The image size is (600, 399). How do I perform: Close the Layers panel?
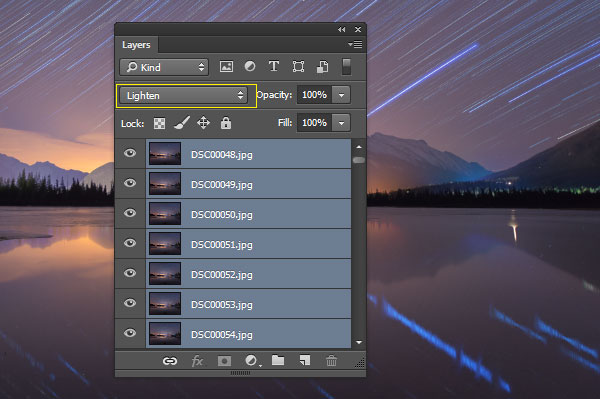point(358,29)
